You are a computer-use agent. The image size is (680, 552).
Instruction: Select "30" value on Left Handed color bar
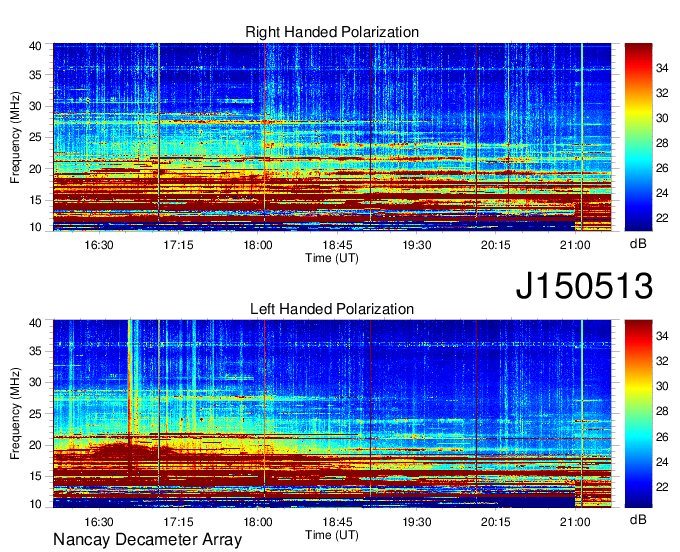[x=662, y=386]
